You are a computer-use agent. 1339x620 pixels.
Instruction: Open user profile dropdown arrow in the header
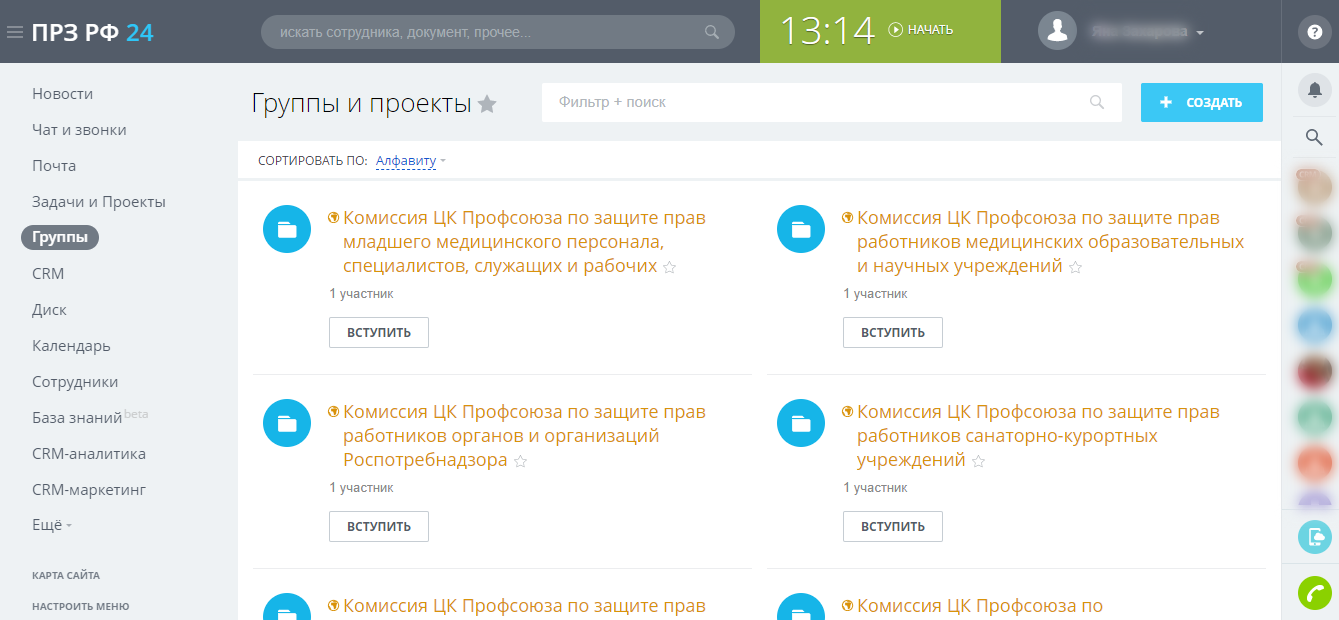pos(1200,33)
